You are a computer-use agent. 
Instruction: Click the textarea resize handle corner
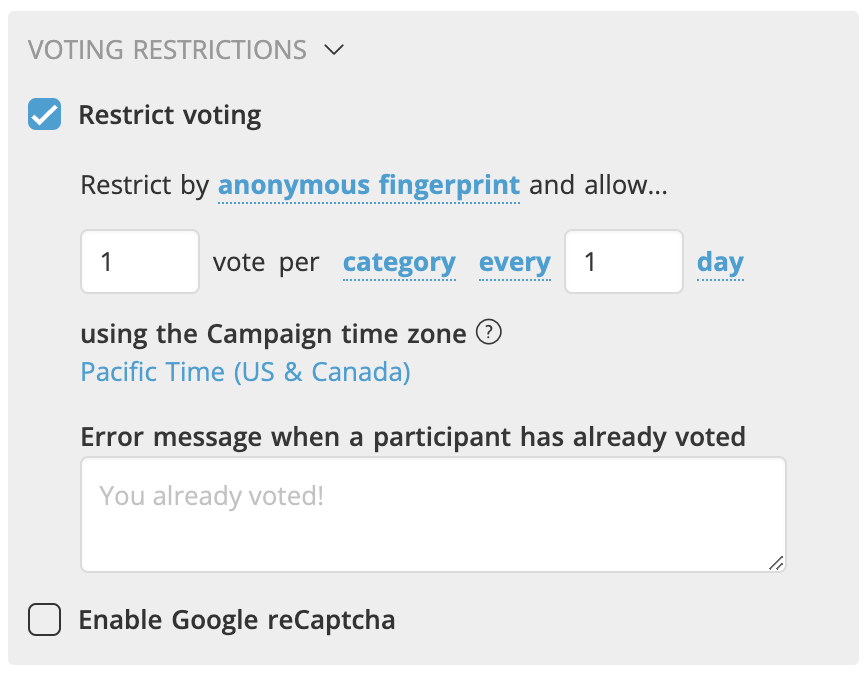coord(776,563)
